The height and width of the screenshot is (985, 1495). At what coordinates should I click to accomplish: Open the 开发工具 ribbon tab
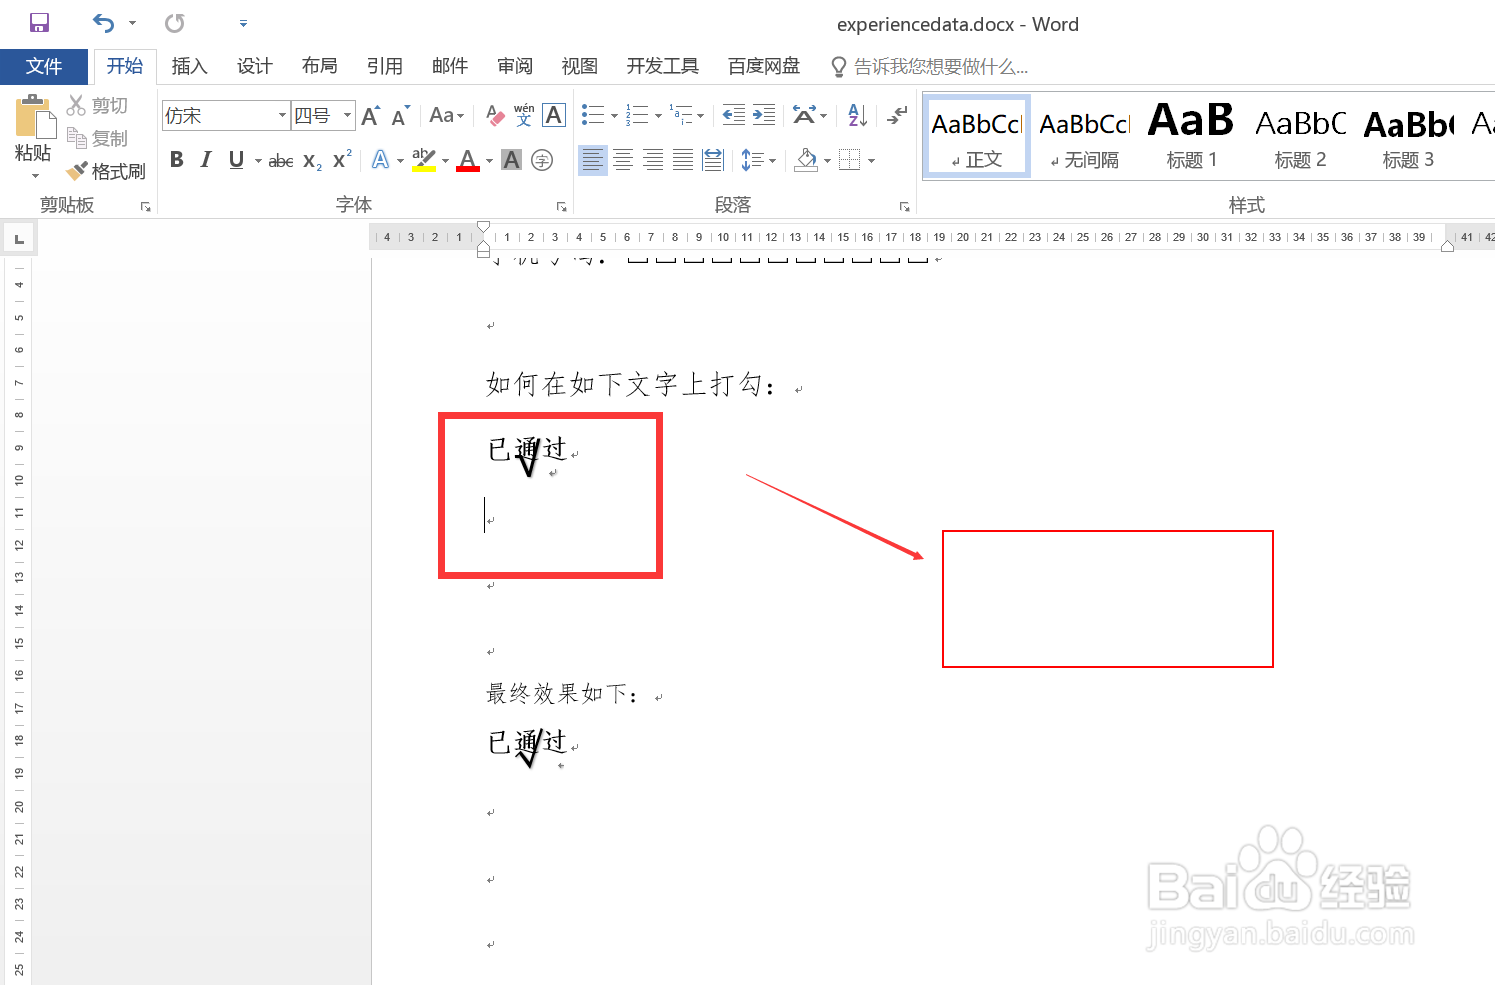click(x=662, y=66)
